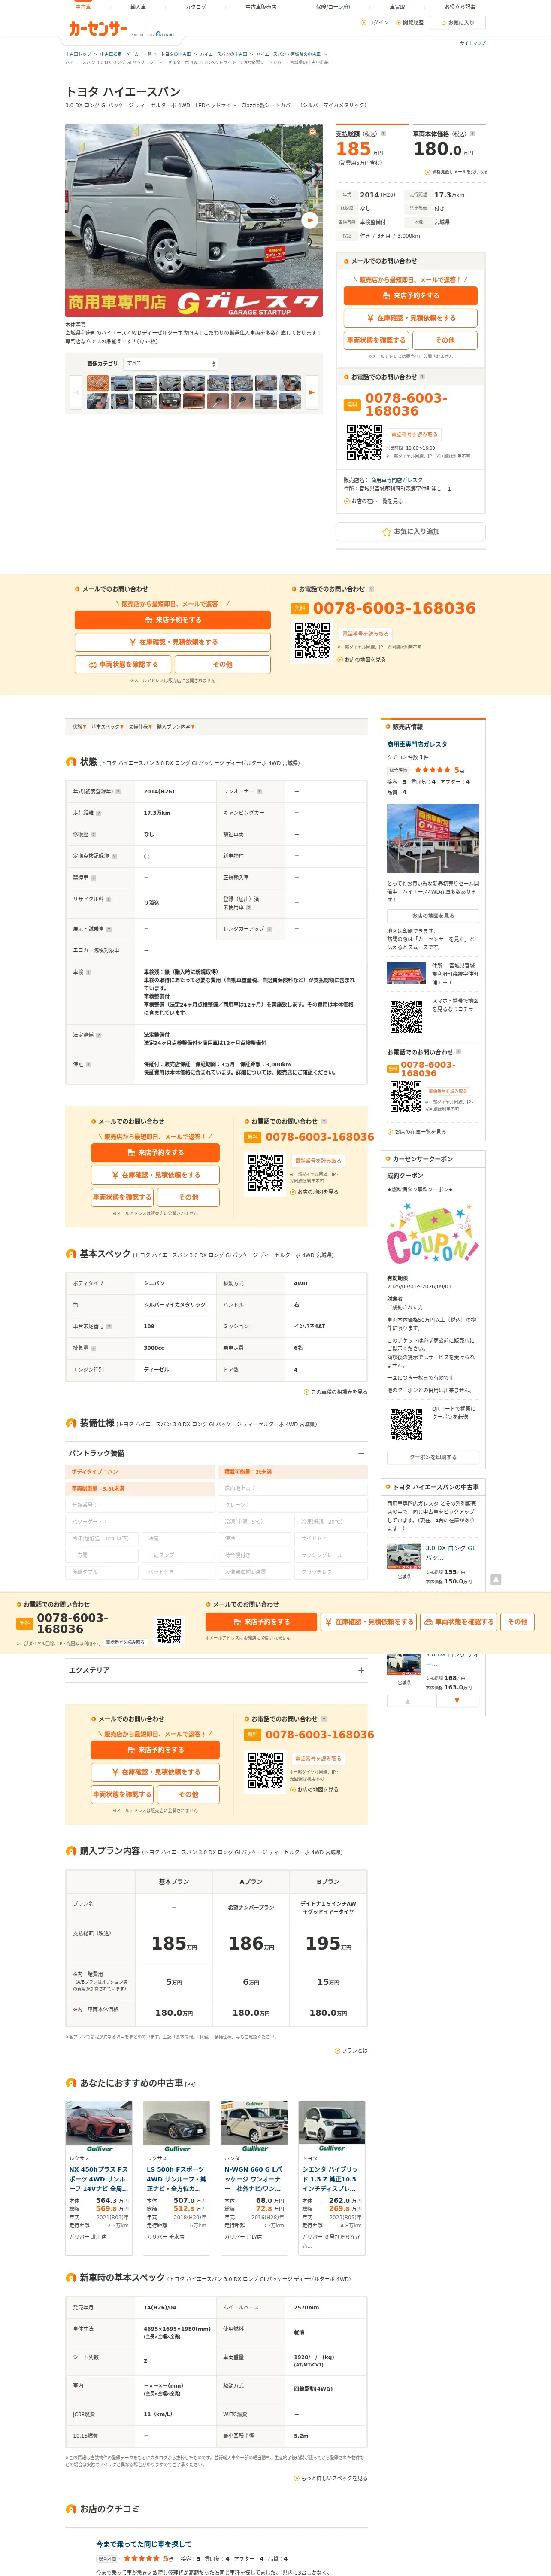Open the 輸入車 navigation tab

click(138, 7)
